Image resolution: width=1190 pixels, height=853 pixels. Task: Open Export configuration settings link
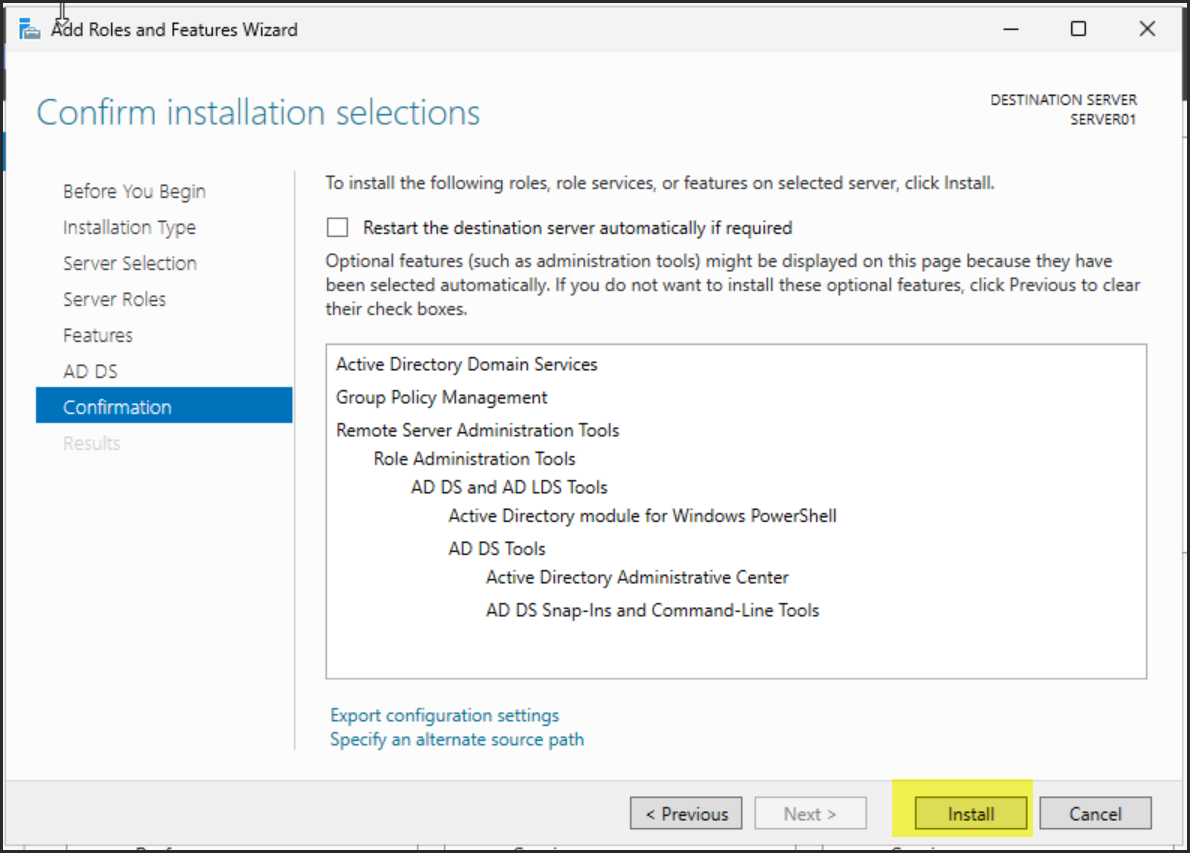(x=444, y=715)
